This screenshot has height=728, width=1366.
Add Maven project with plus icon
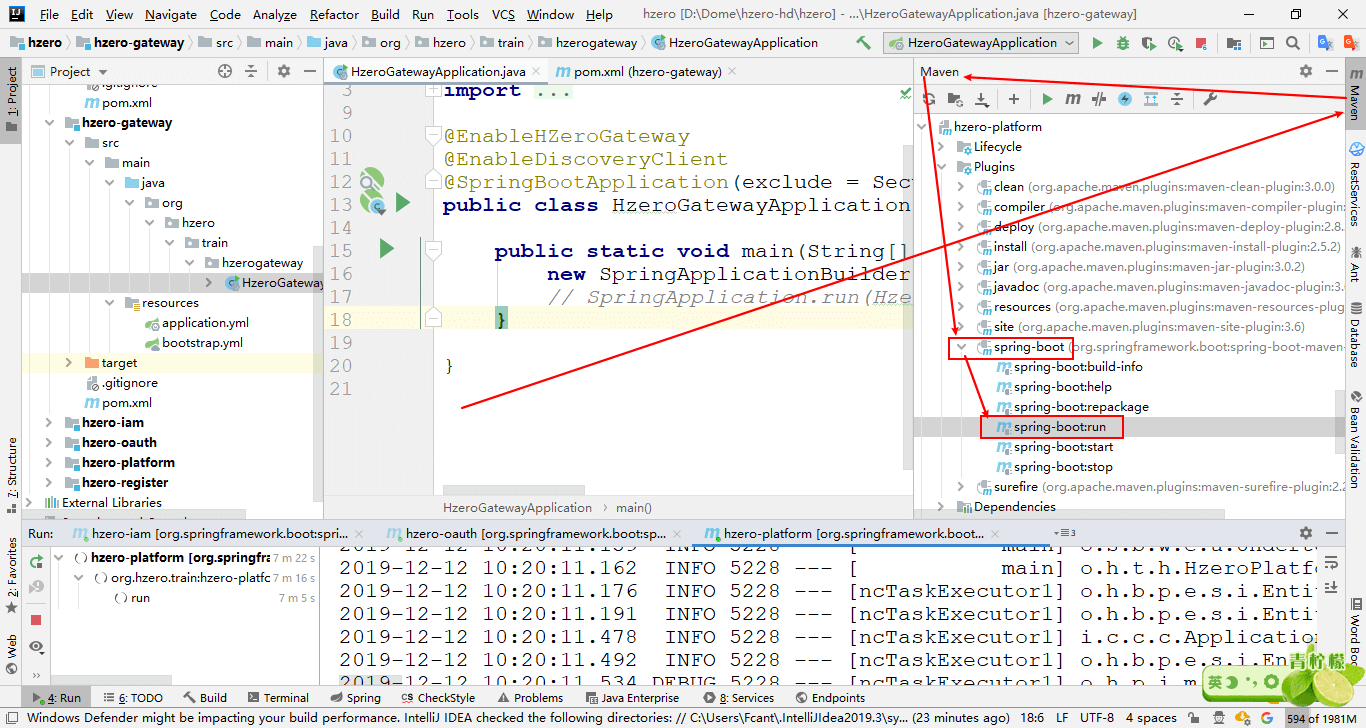tap(1013, 99)
